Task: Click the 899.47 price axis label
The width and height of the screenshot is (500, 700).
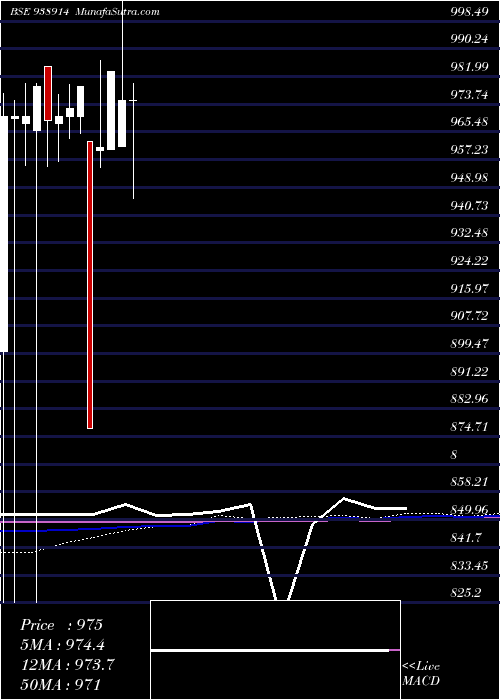Action: 469,344
